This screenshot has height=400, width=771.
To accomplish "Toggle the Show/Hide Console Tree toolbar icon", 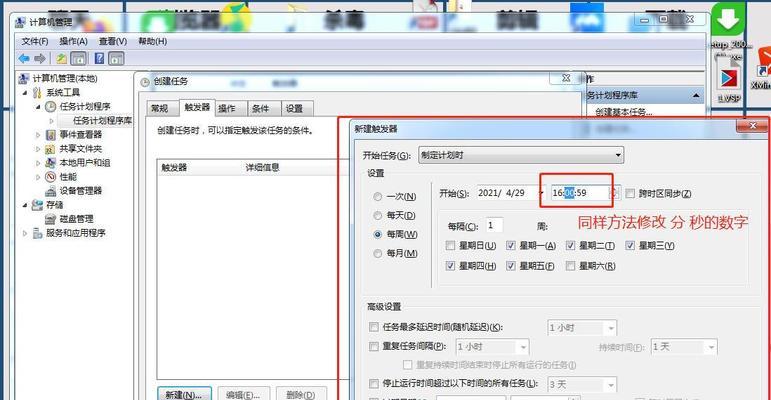I will [x=79, y=59].
